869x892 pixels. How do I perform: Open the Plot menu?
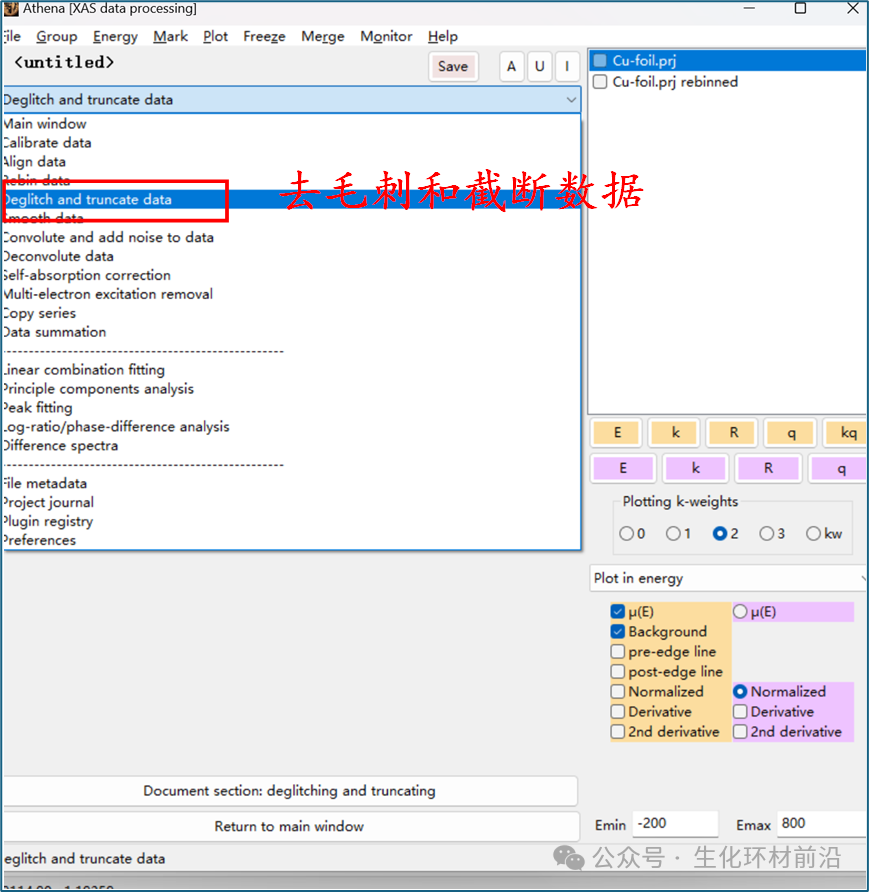pos(216,36)
